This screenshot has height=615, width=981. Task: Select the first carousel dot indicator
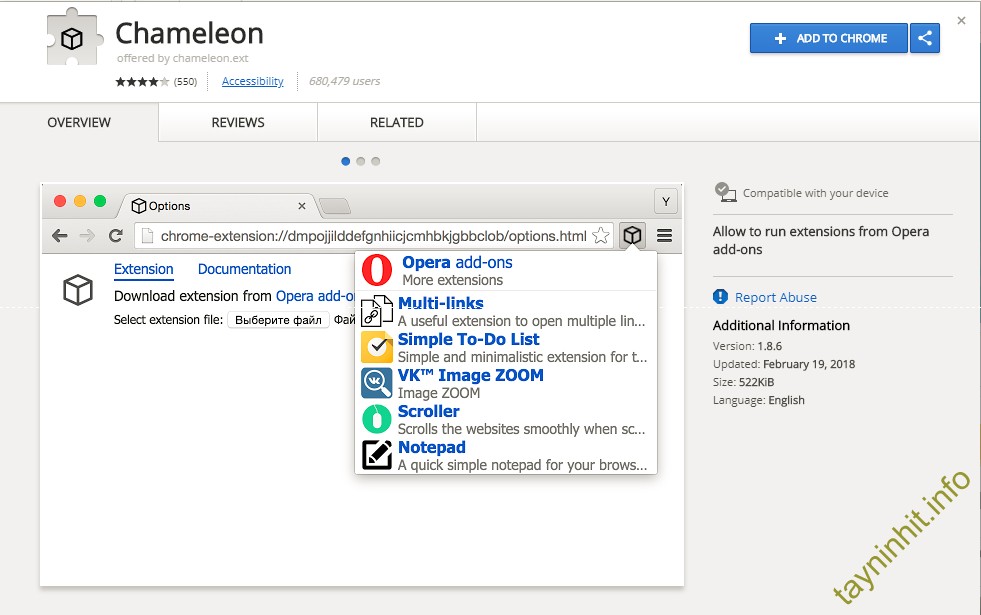point(346,161)
